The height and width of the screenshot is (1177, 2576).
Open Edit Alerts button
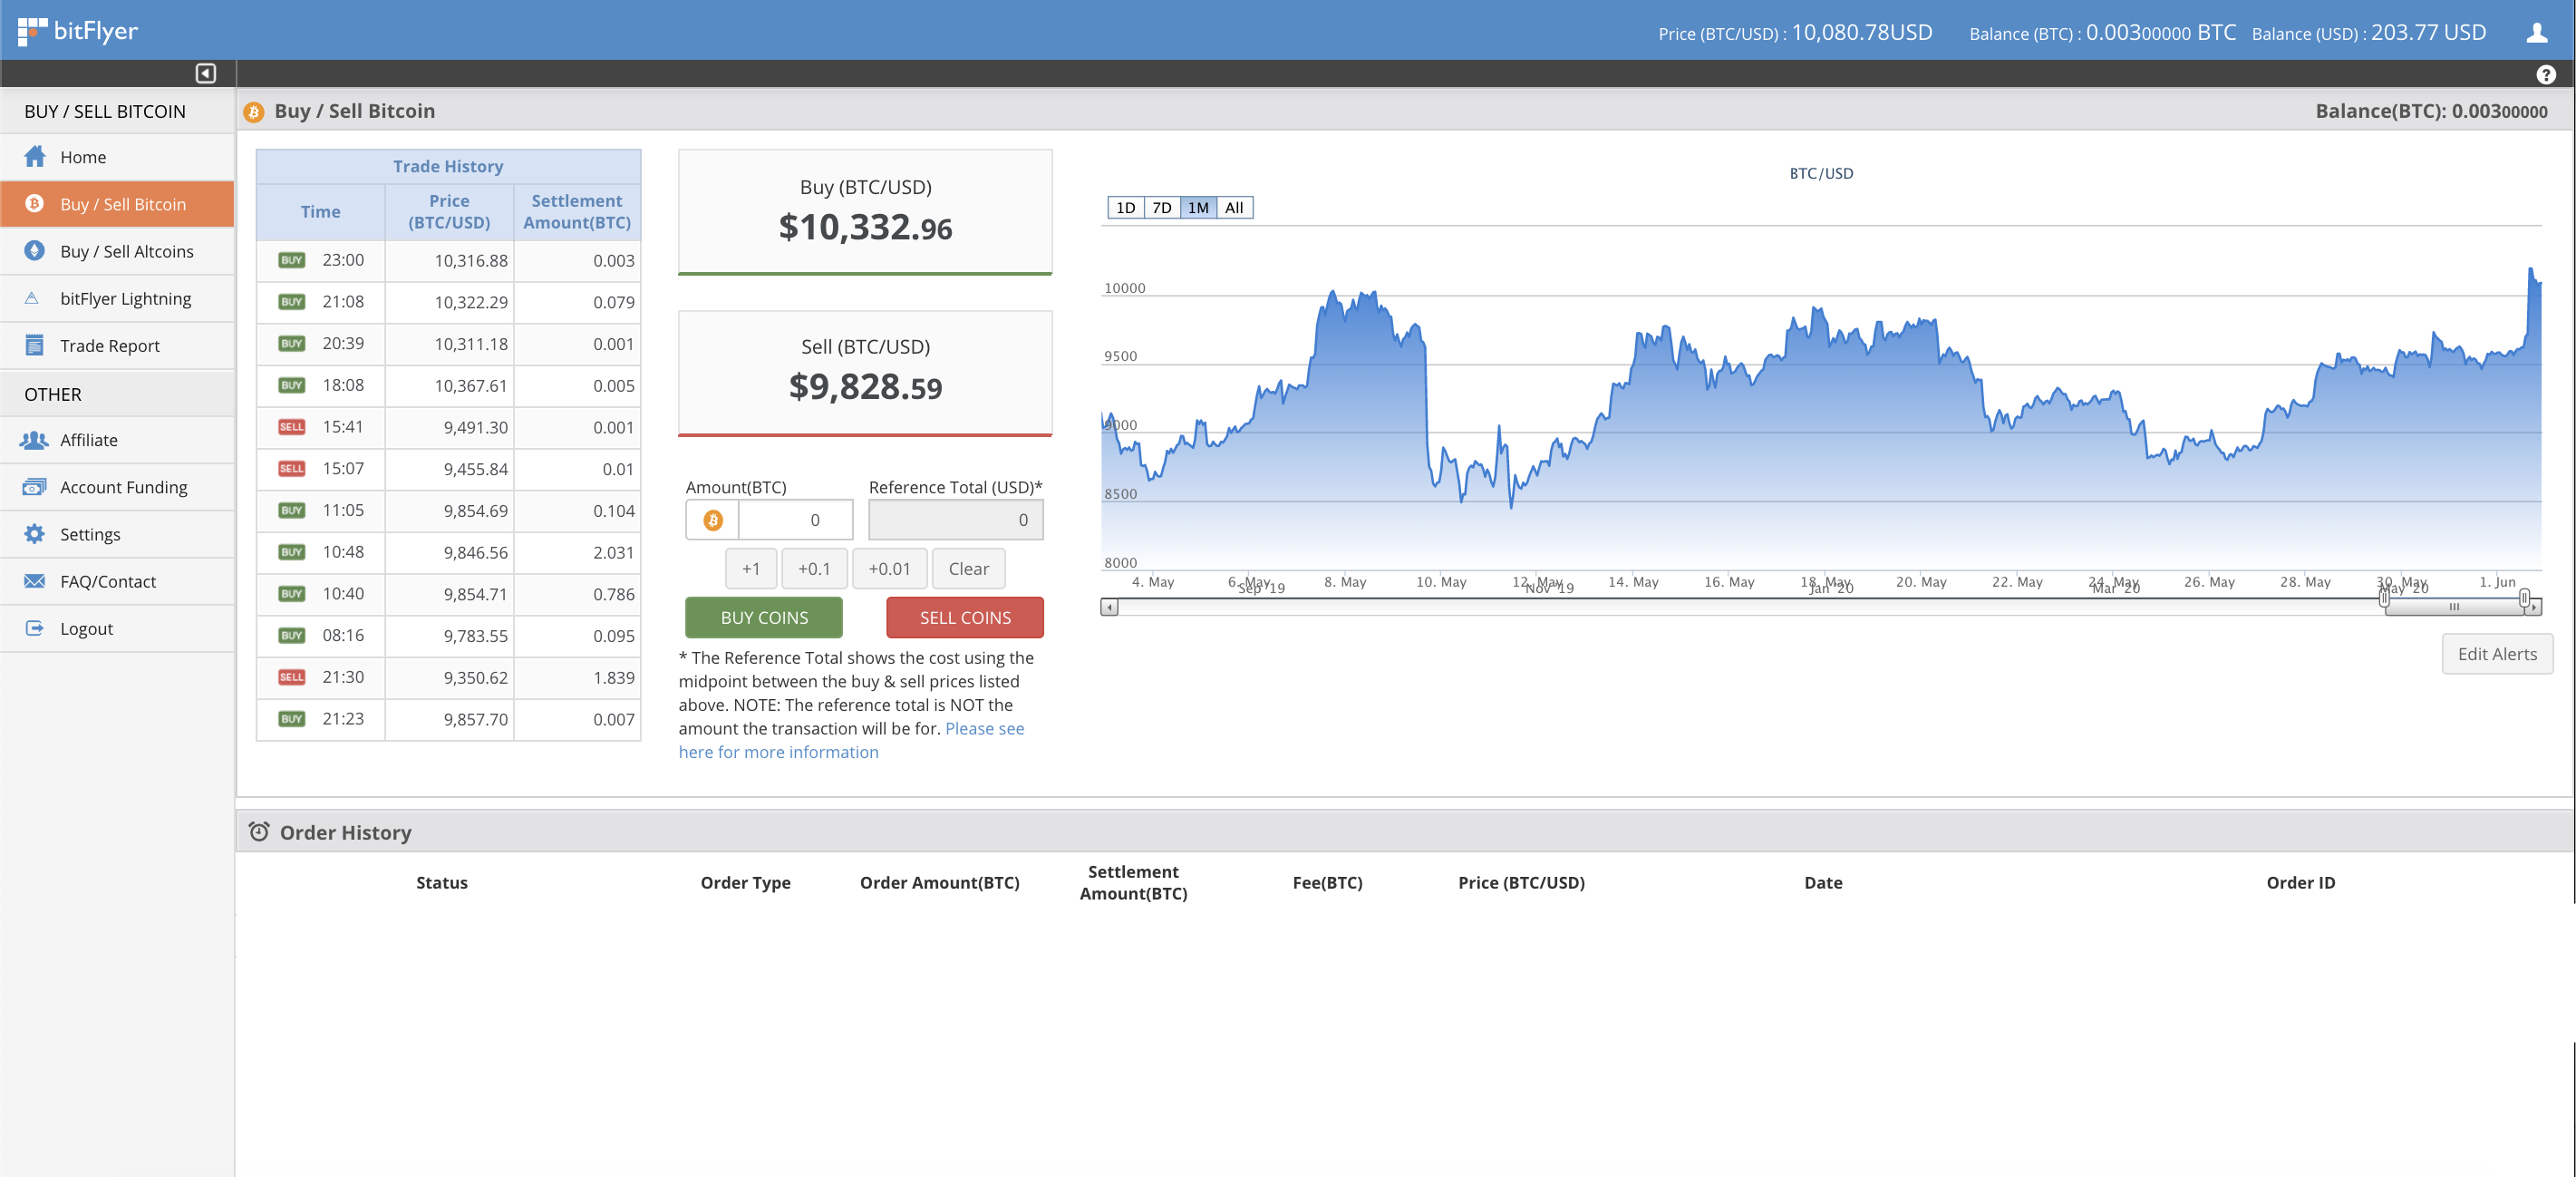[x=2497, y=654]
